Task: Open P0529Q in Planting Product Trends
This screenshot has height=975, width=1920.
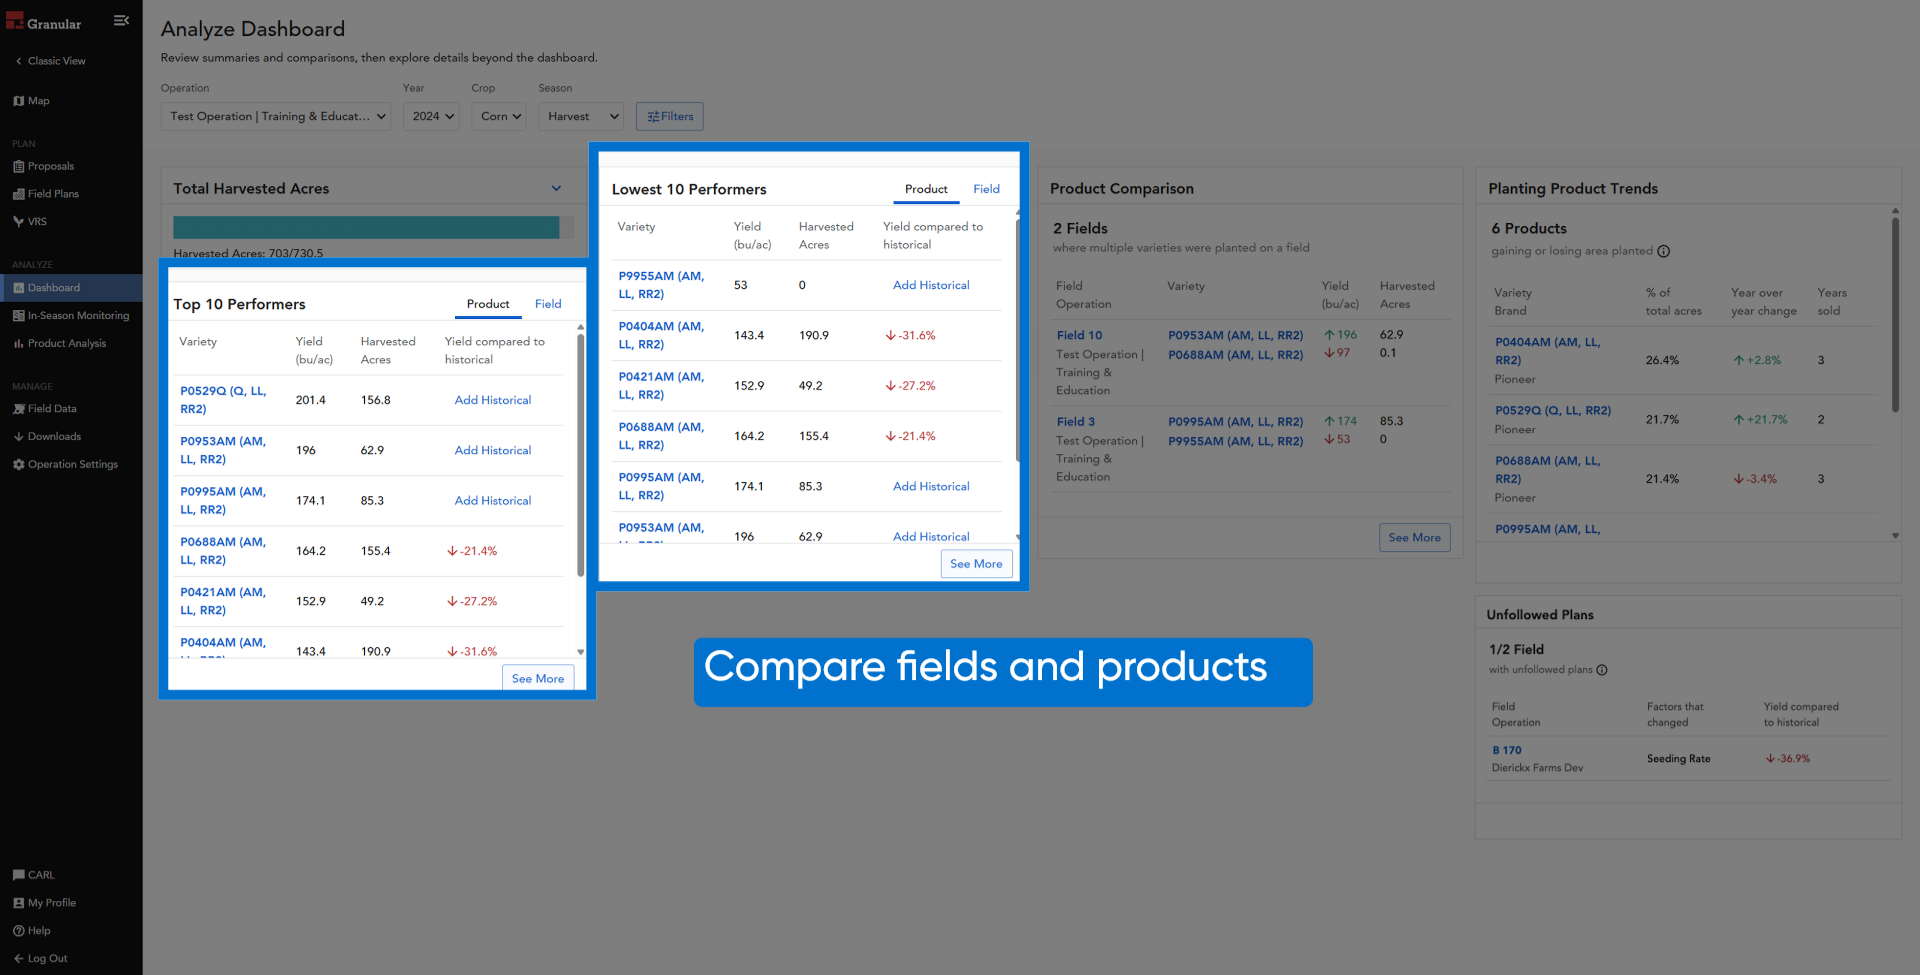Action: point(1553,411)
